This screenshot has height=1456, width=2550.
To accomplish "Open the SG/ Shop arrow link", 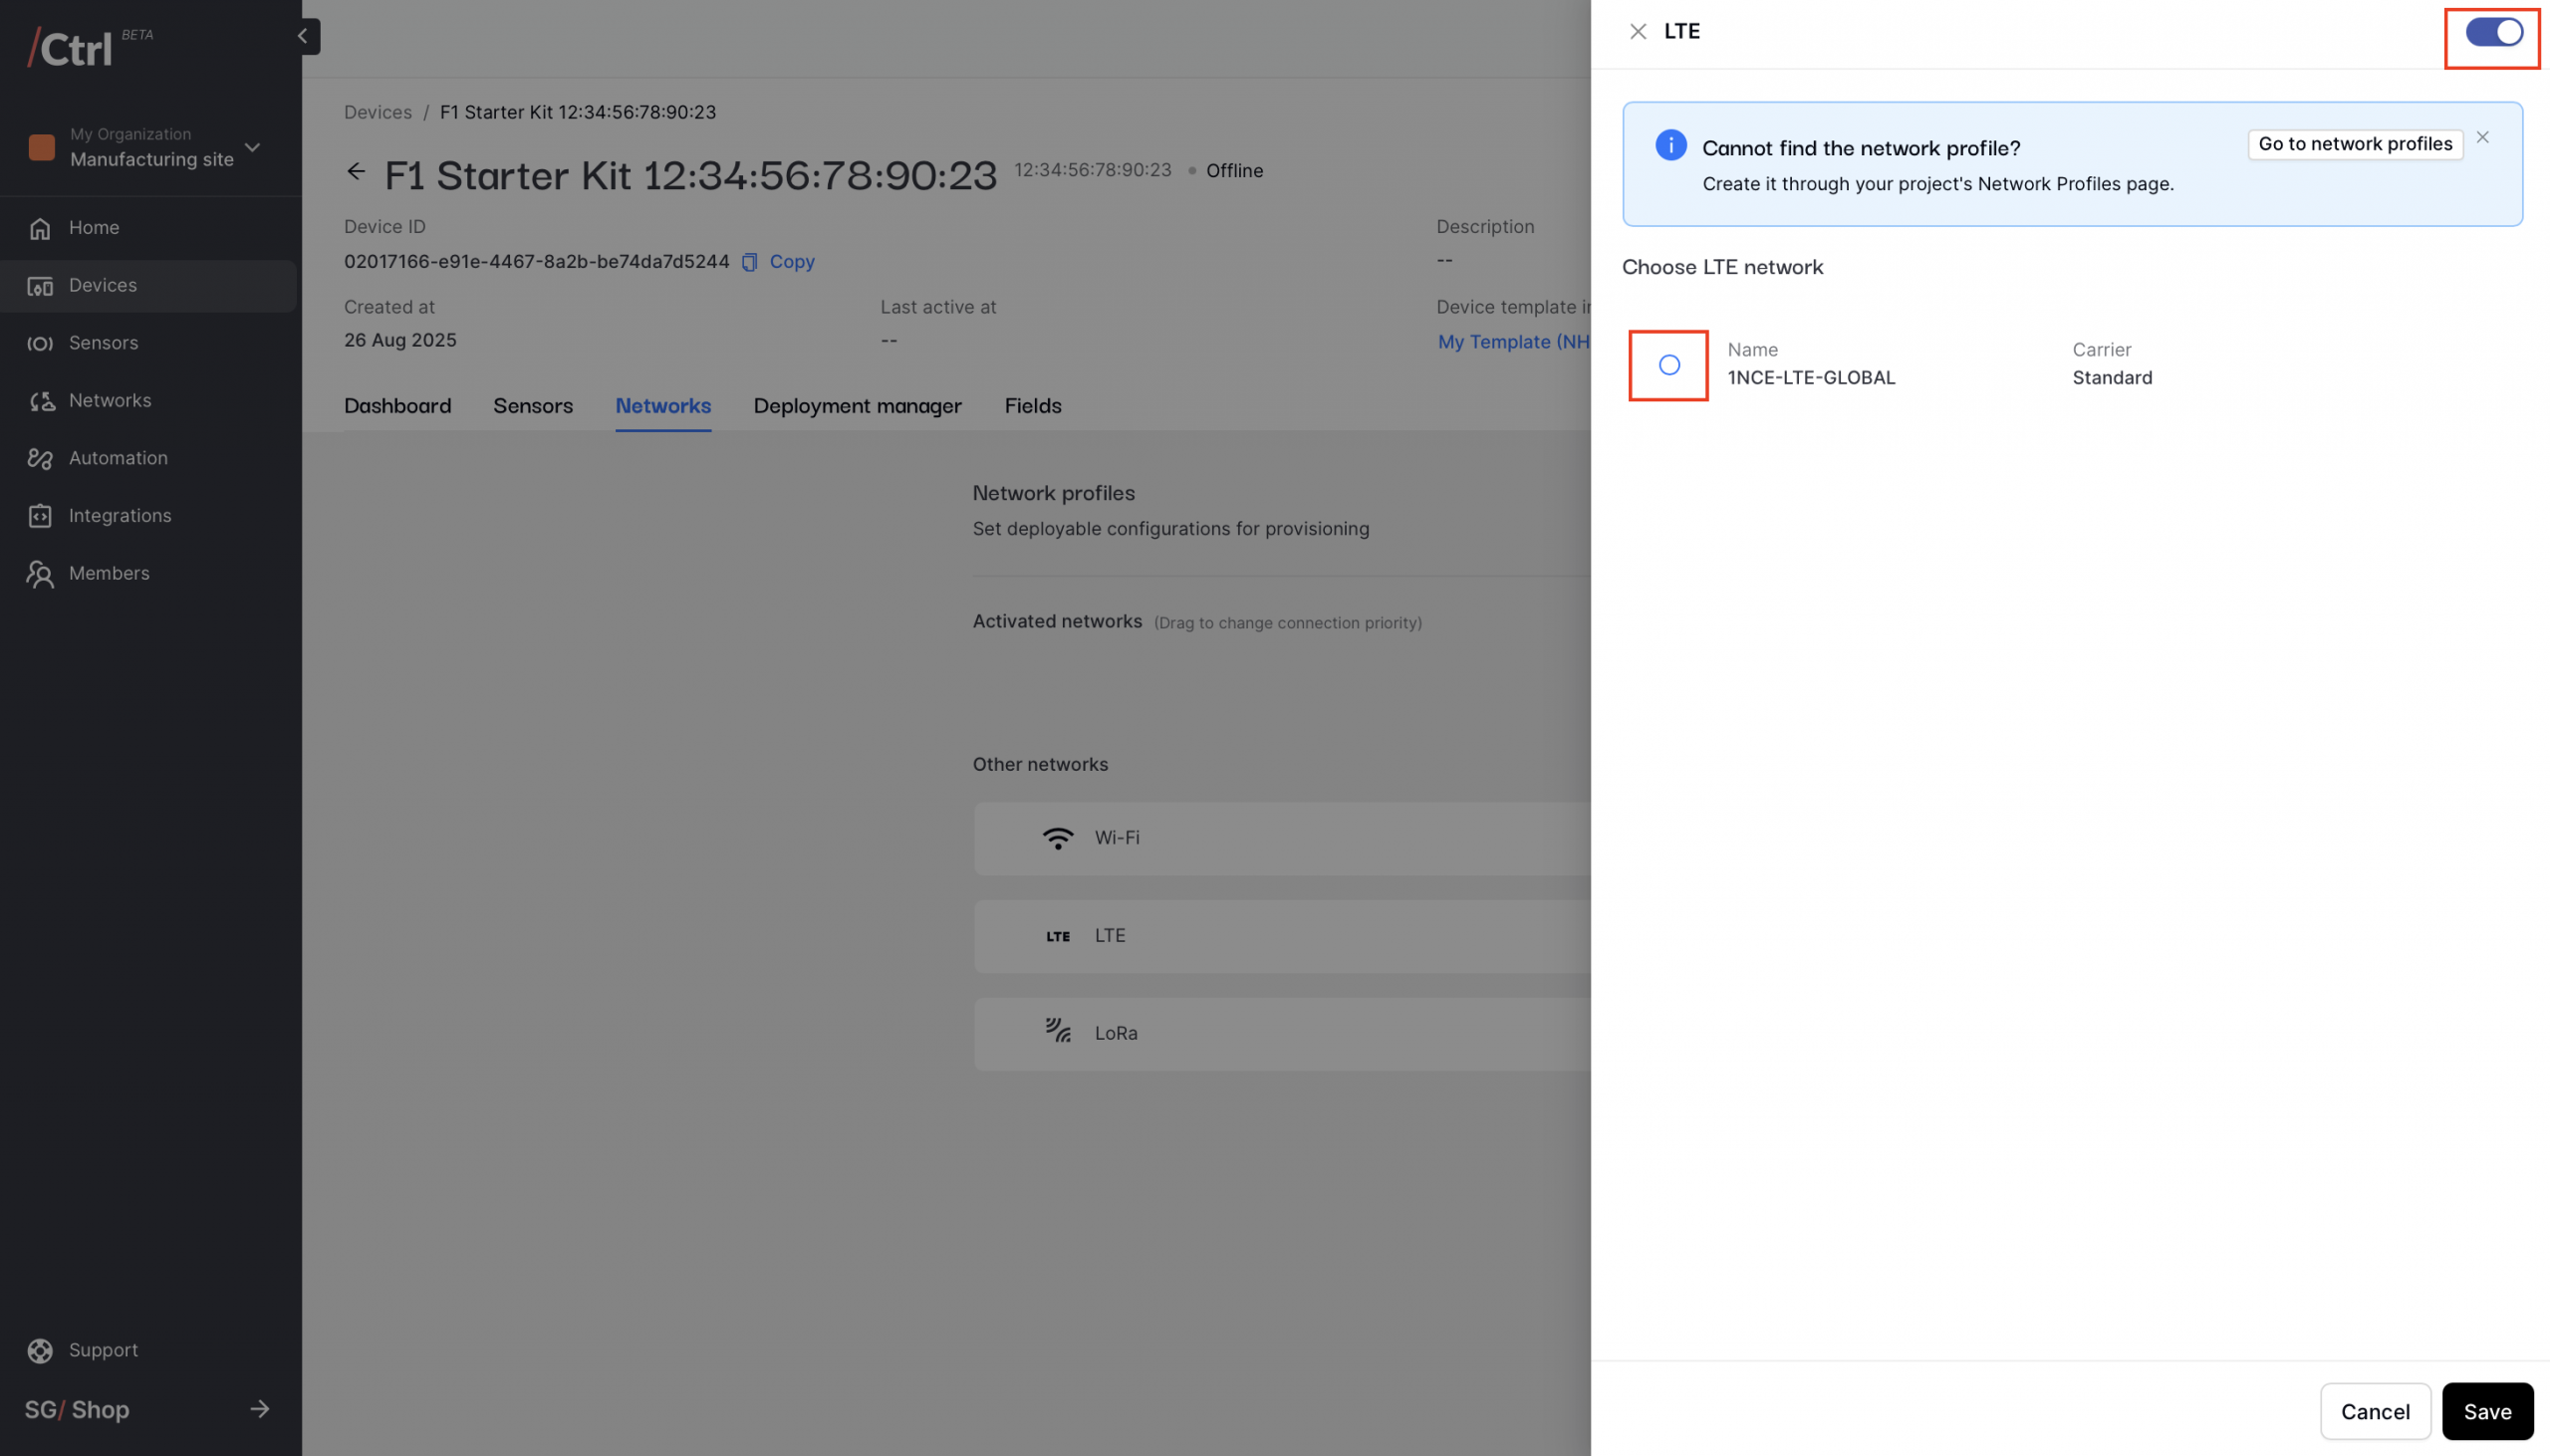I will [260, 1409].
